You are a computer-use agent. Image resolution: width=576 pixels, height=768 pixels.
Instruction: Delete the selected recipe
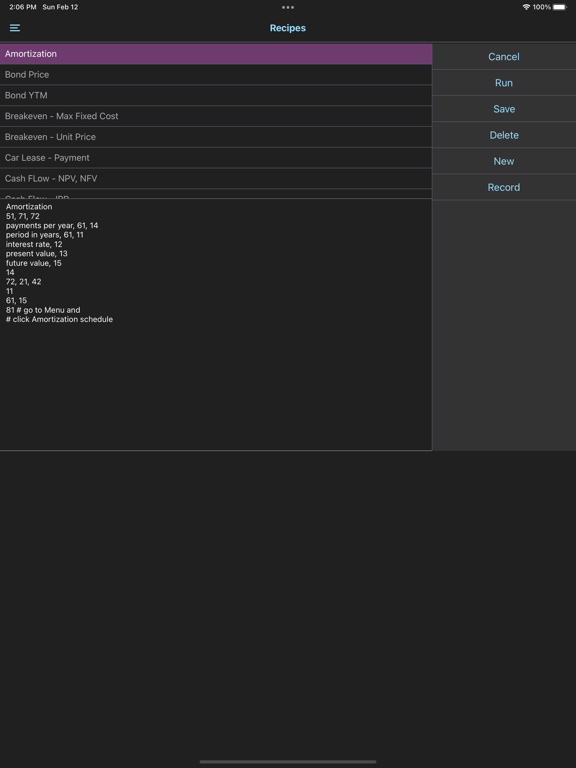pos(504,135)
